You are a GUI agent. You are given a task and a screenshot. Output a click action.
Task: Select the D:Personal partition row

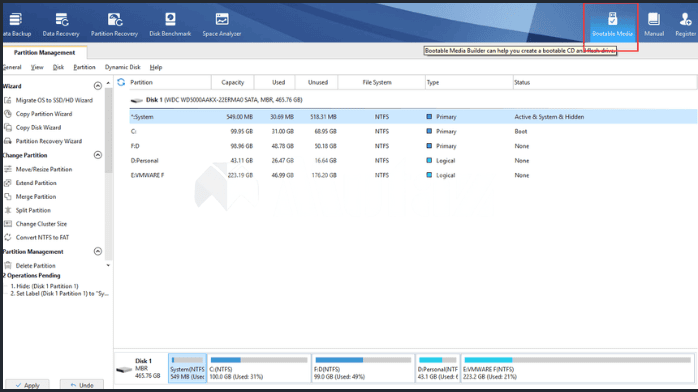tap(413, 161)
